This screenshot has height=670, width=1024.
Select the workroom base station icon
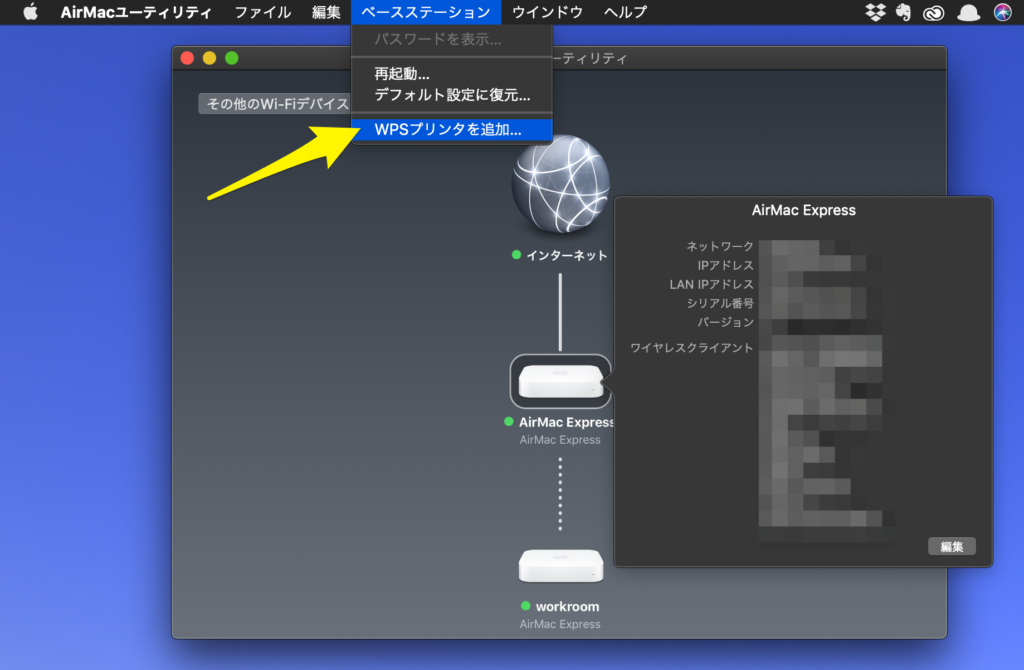(561, 566)
